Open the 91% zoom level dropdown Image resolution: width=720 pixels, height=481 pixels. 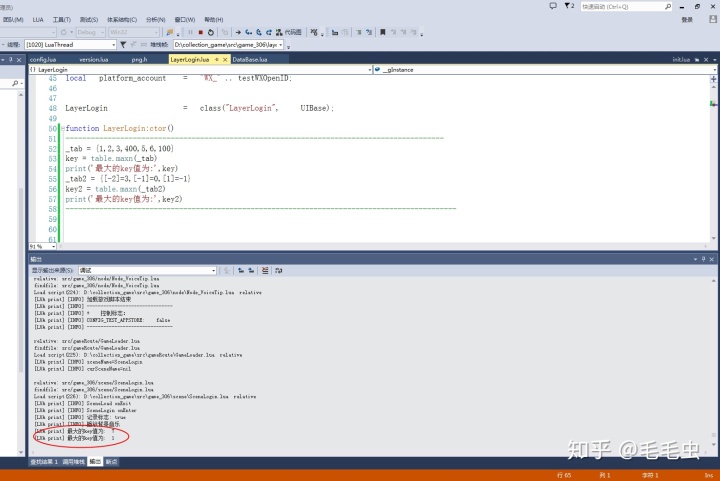(x=43, y=246)
